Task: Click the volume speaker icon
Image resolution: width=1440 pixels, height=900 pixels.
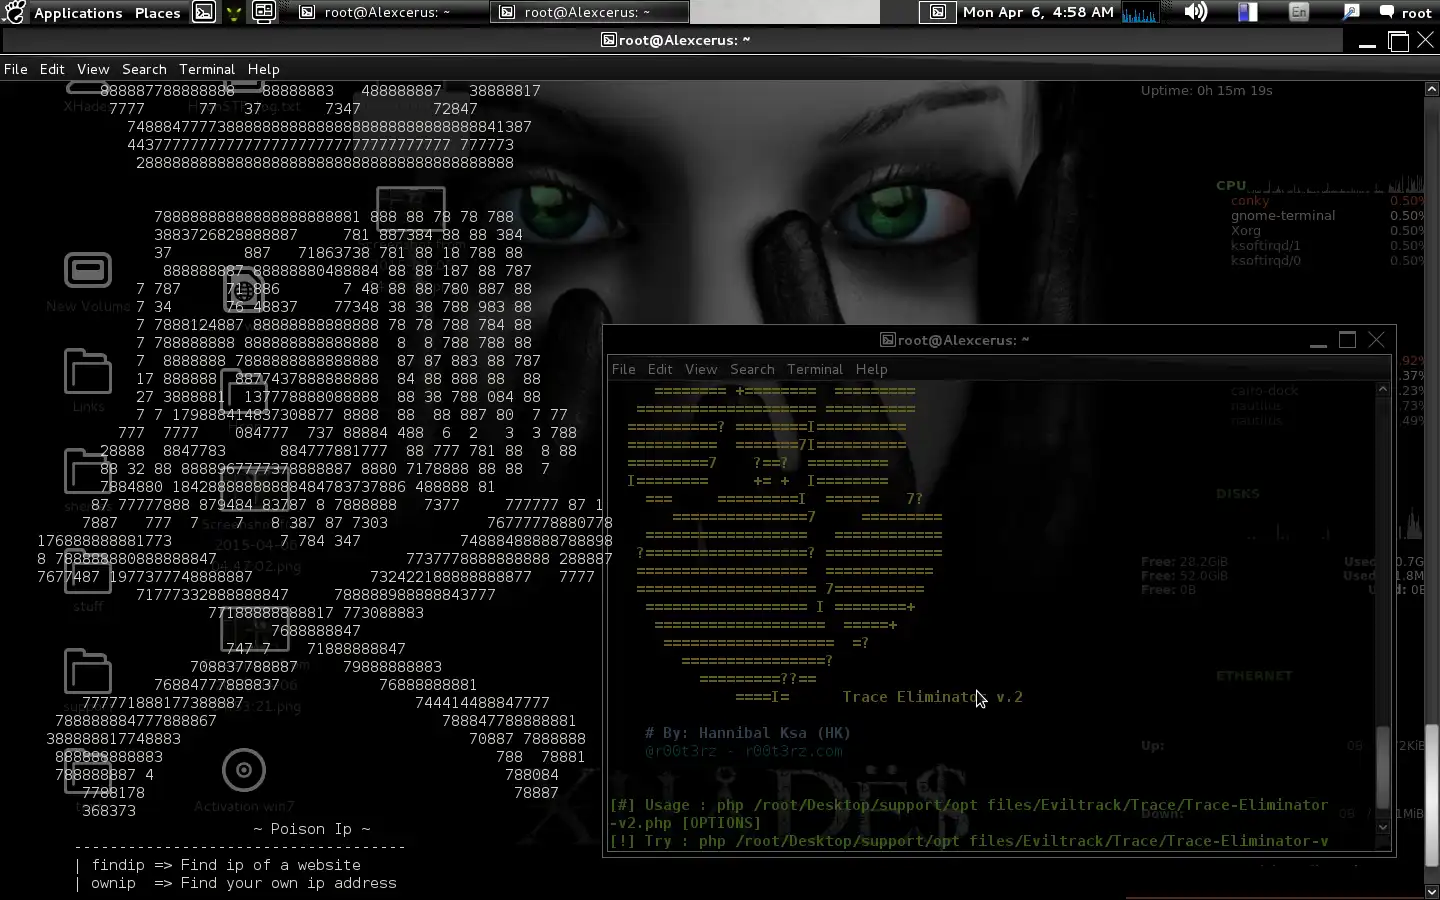Action: click(x=1196, y=12)
